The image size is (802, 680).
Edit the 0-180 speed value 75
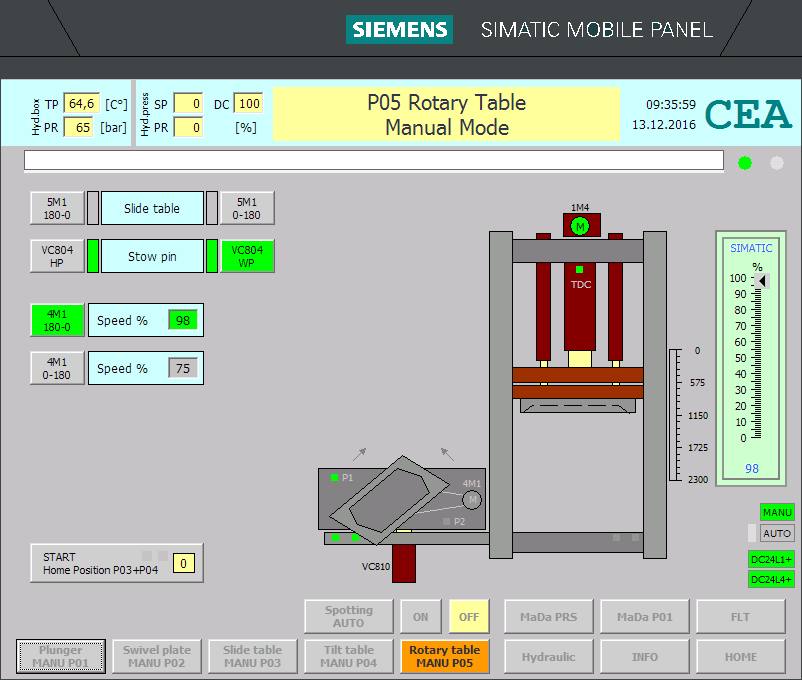[183, 368]
